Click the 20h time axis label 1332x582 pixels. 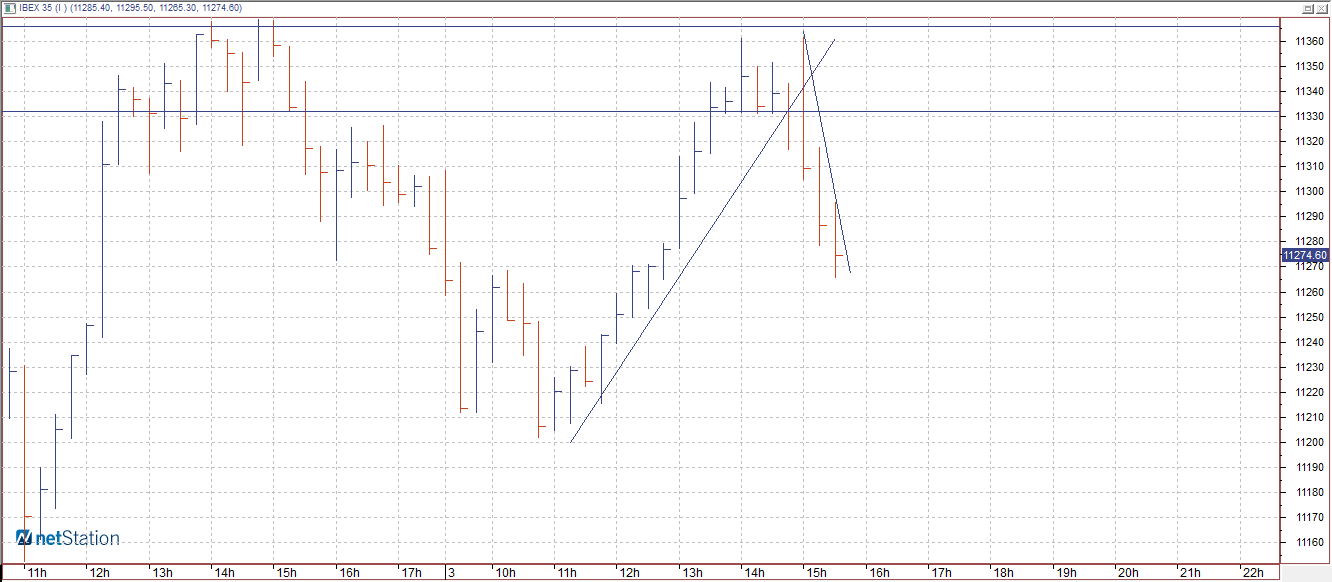point(1129,573)
